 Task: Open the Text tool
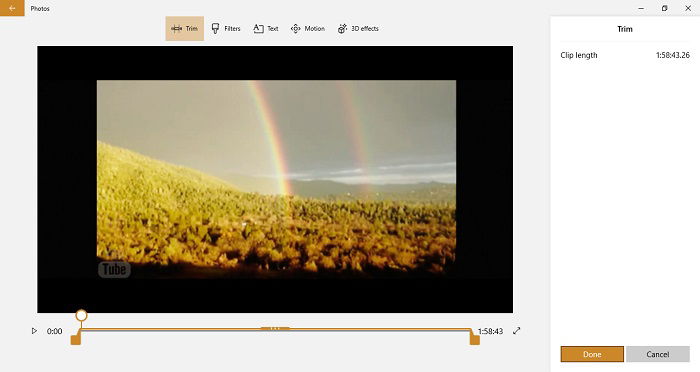(x=266, y=29)
